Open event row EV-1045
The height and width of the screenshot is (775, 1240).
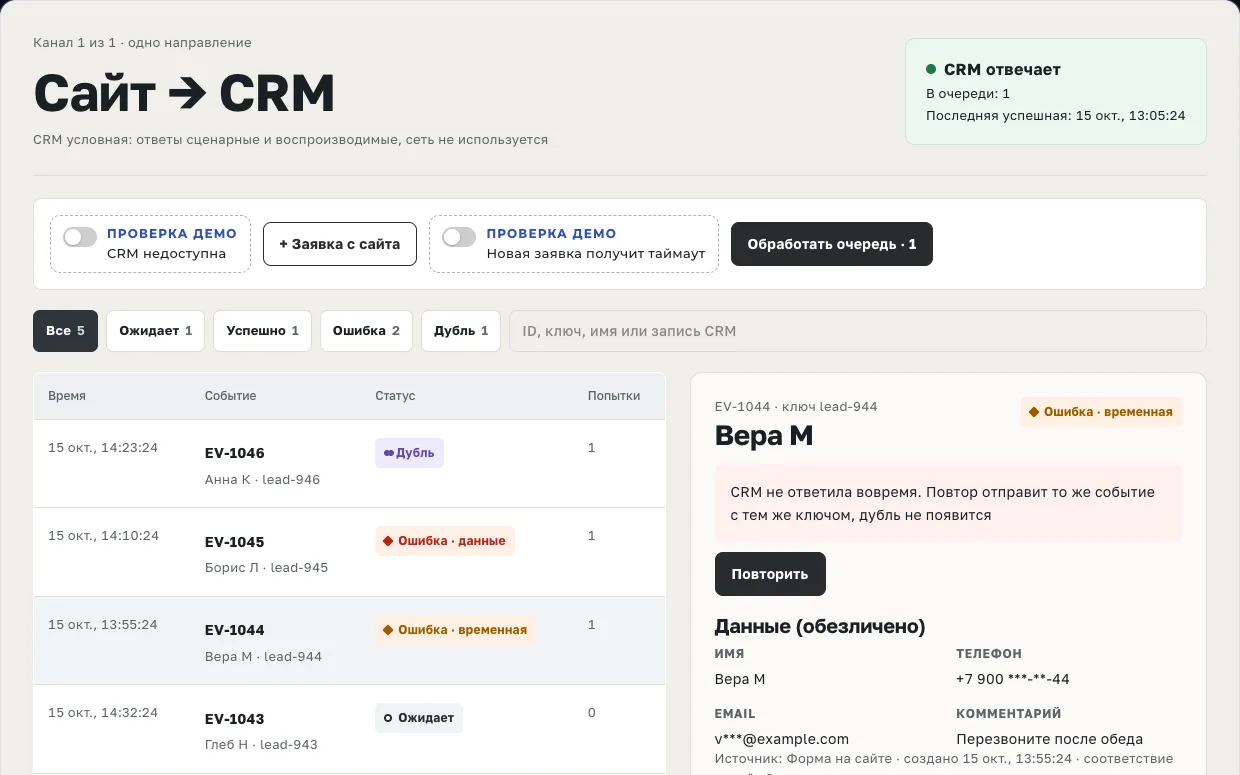point(349,552)
